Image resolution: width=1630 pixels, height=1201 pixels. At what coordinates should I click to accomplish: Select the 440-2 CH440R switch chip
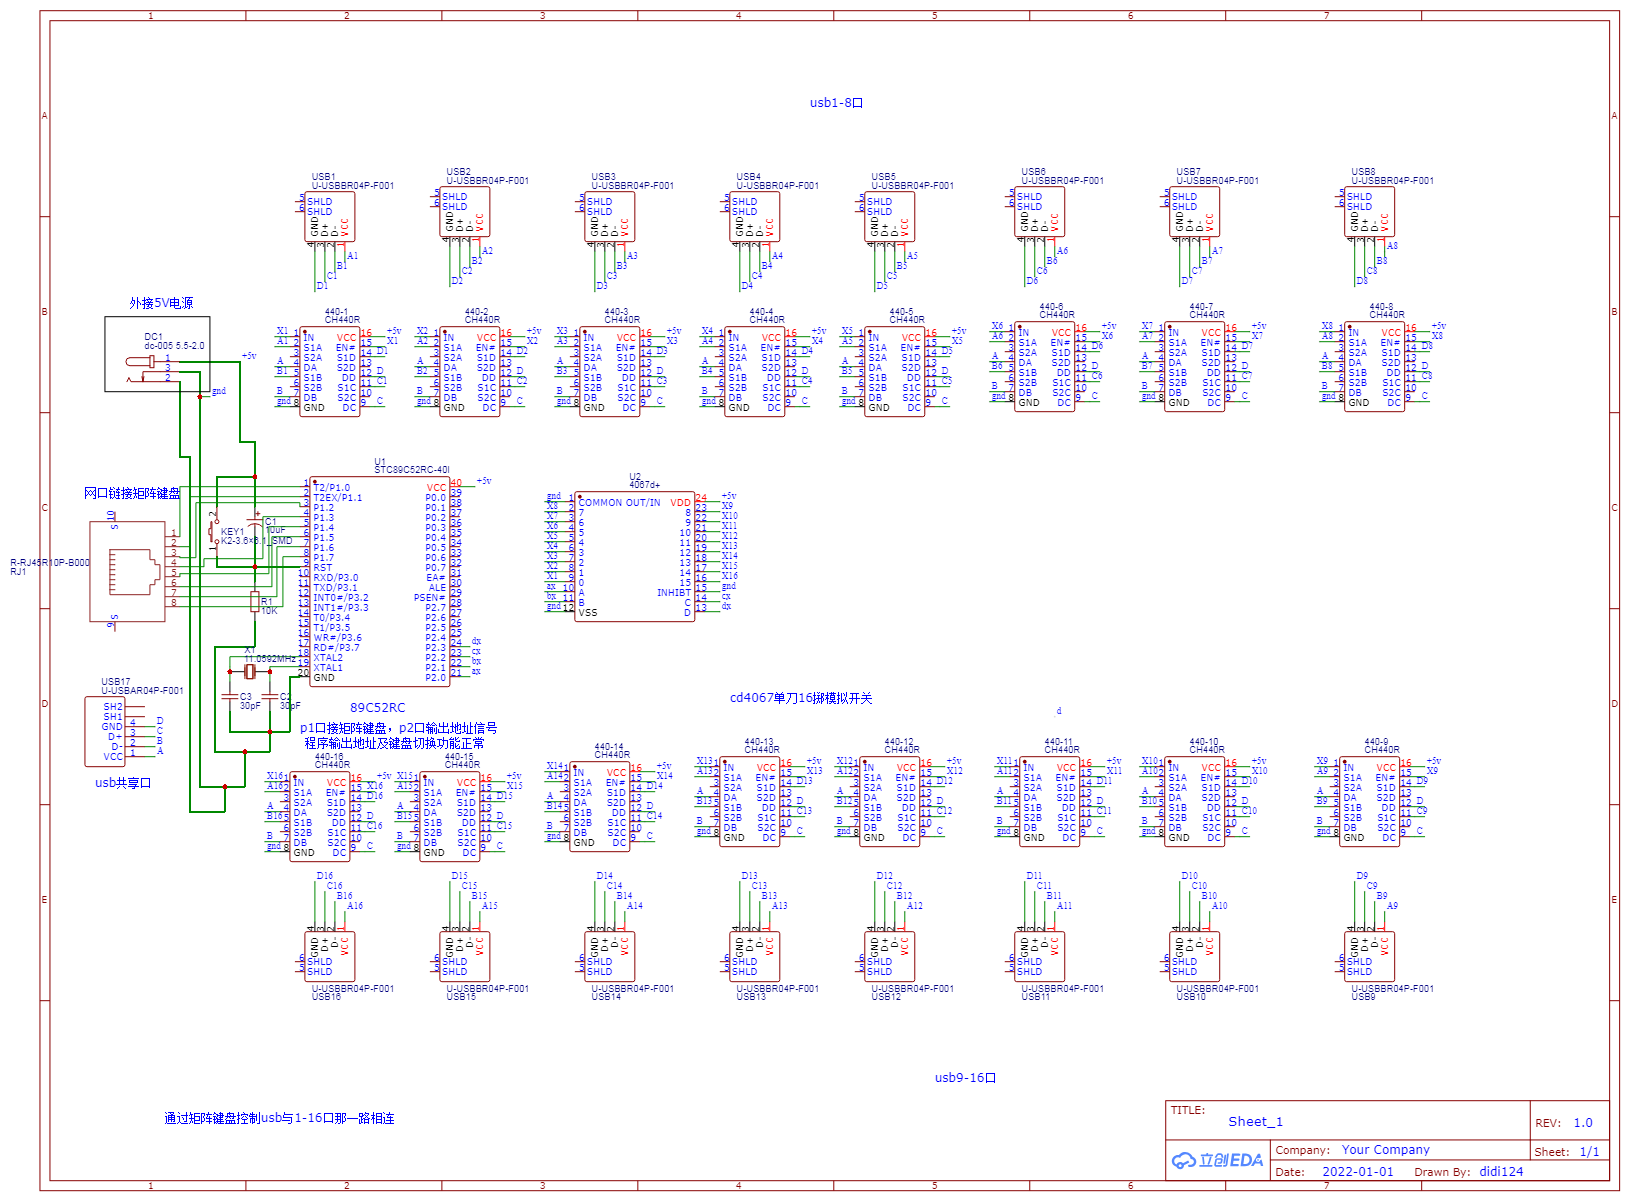coord(470,371)
